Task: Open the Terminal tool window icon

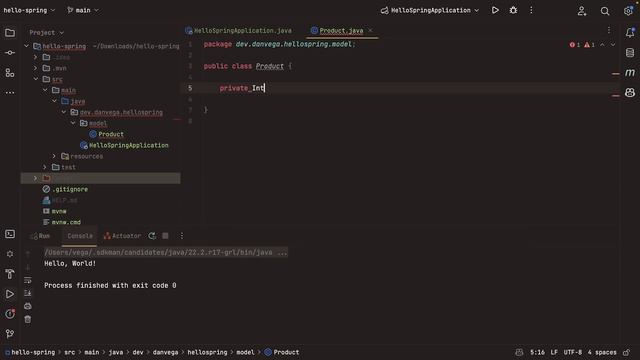Action: 10,234
